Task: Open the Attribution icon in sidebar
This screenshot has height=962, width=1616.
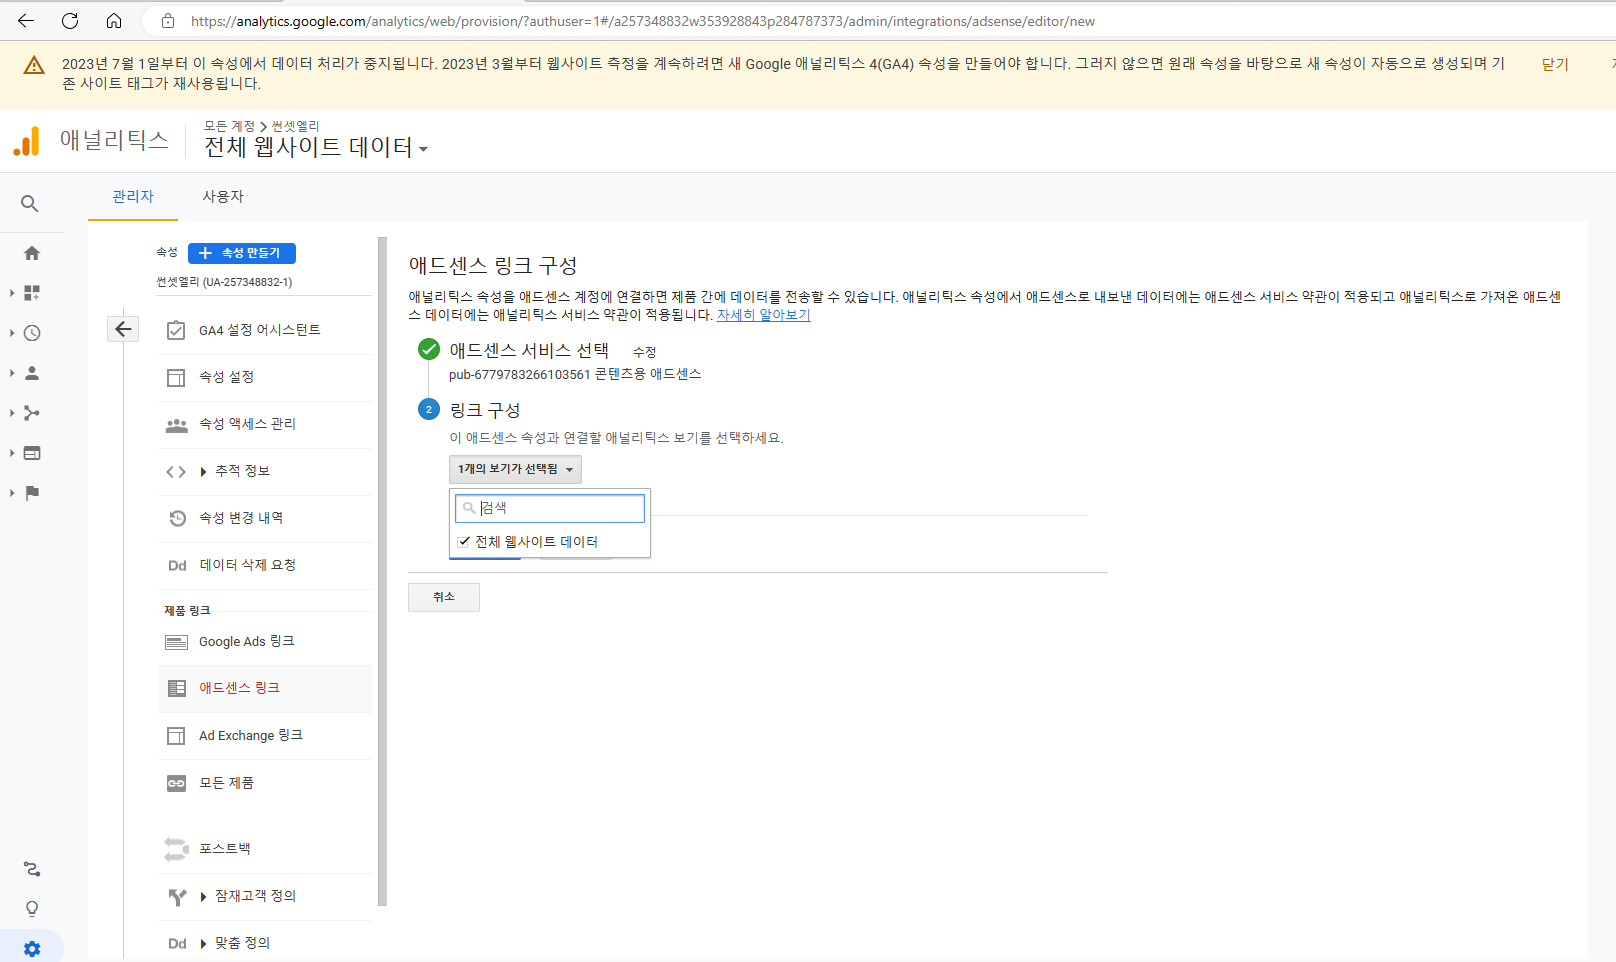Action: pyautogui.click(x=32, y=869)
